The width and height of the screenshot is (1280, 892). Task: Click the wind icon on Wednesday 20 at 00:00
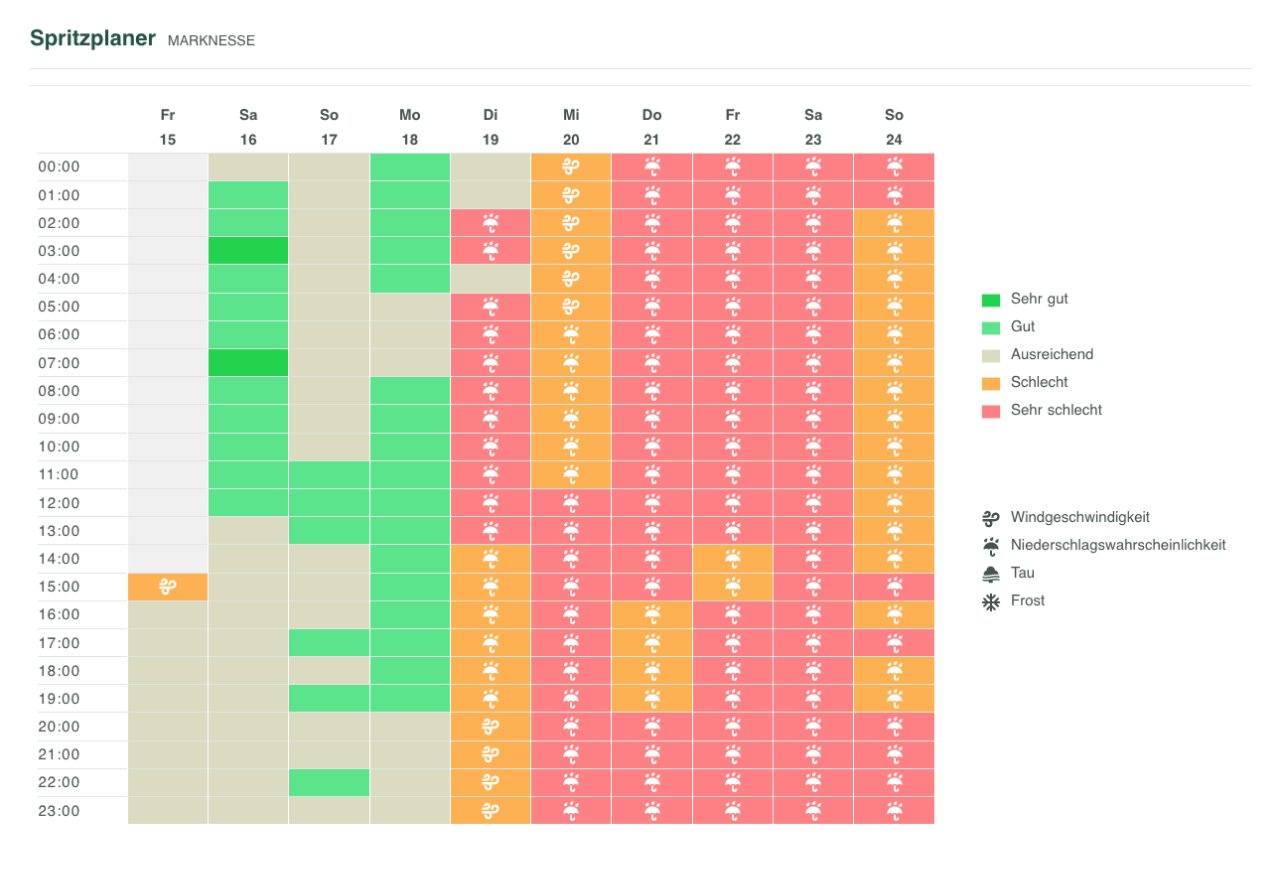[x=571, y=167]
